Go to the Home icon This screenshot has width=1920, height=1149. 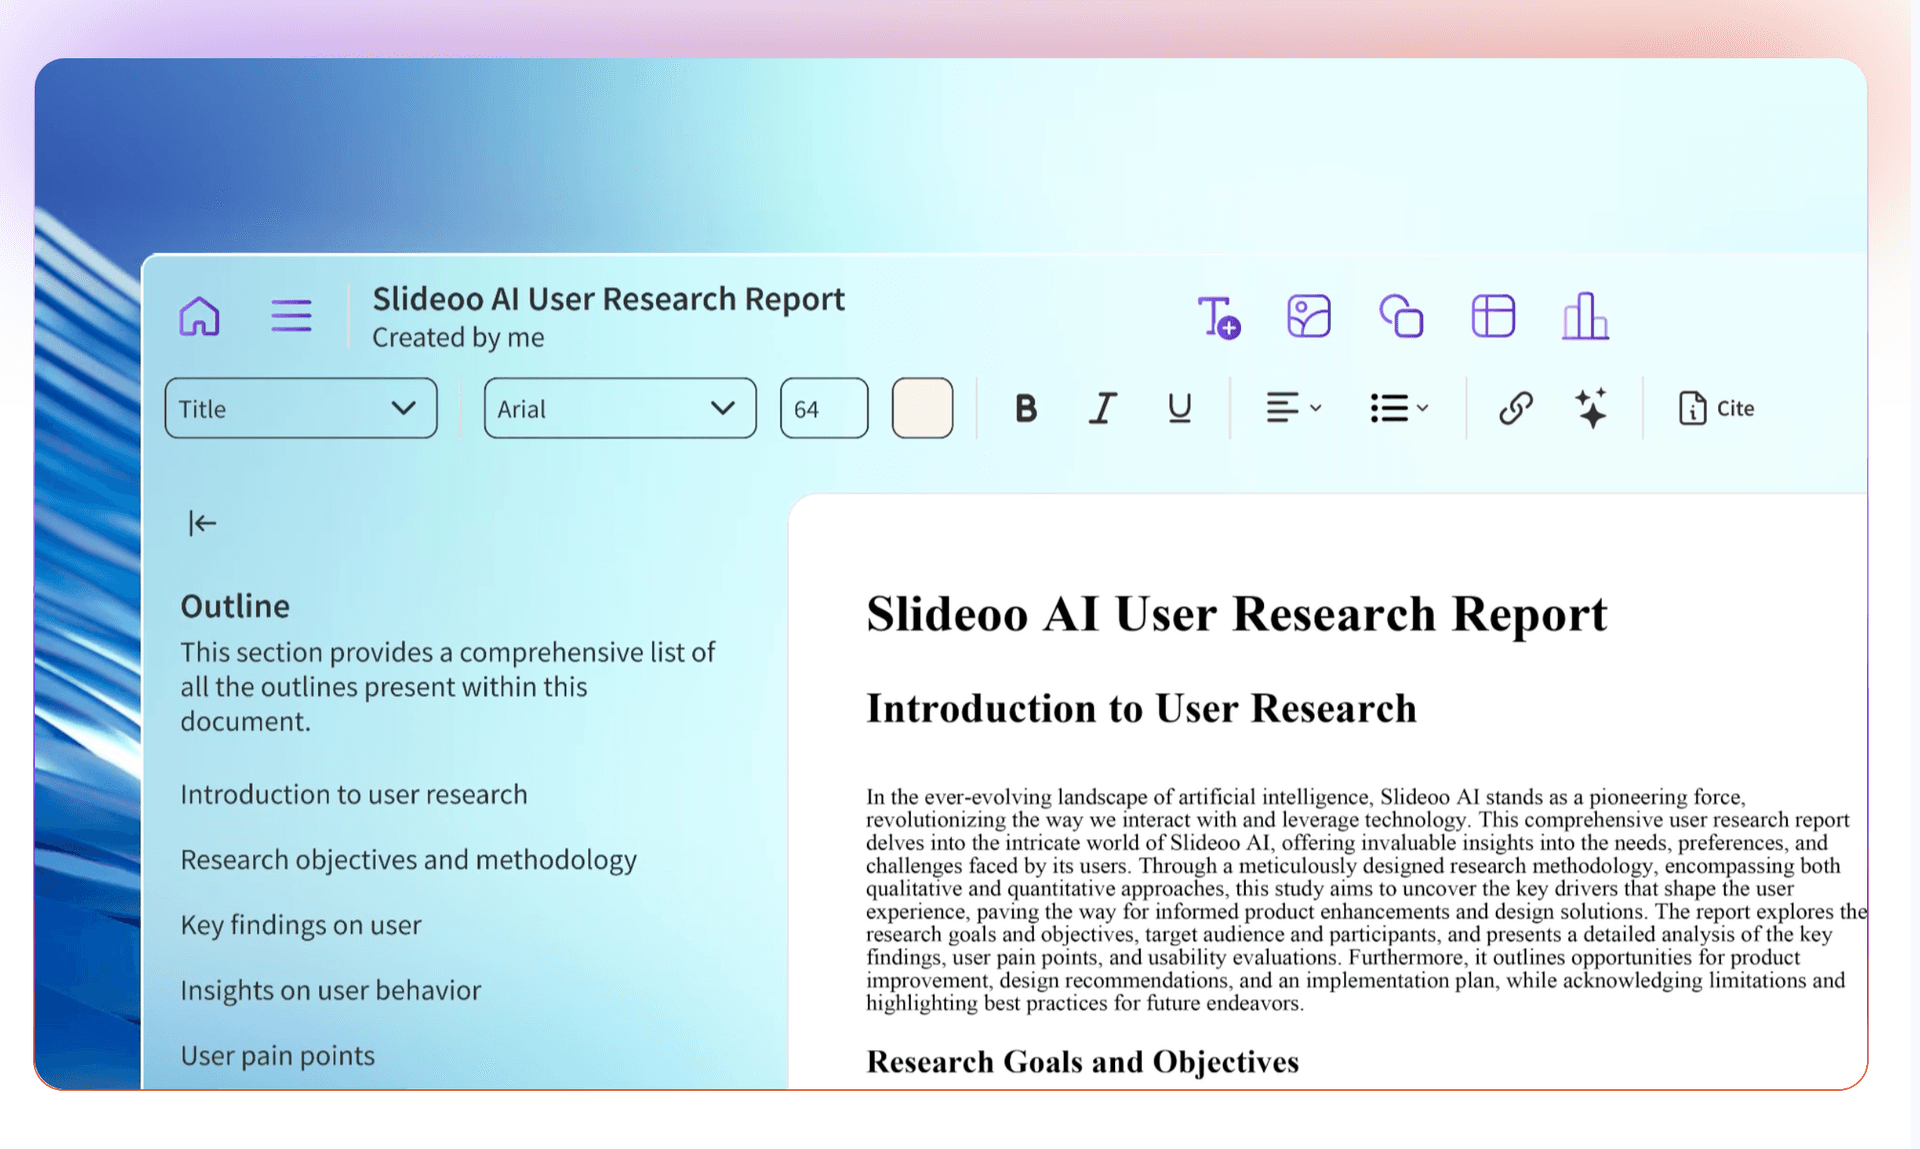click(199, 316)
